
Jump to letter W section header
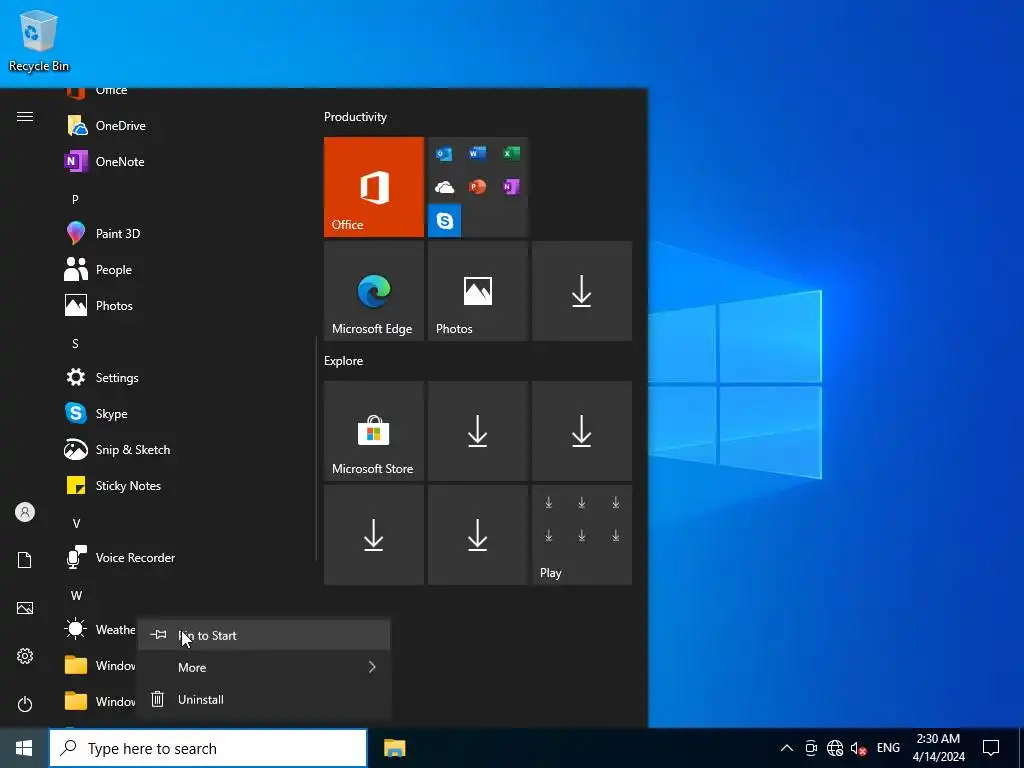(x=76, y=596)
